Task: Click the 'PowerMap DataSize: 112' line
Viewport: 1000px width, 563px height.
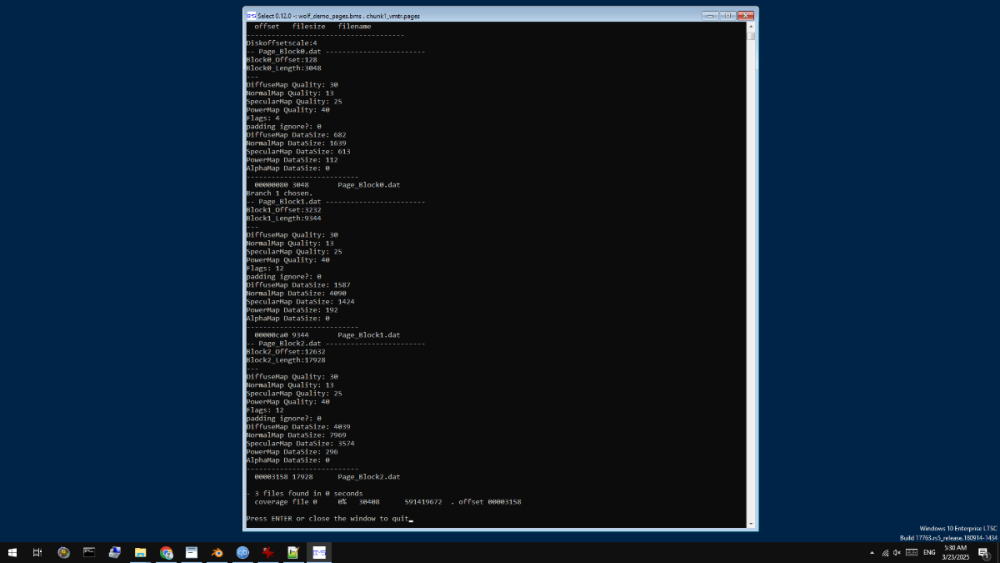Action: (x=292, y=159)
